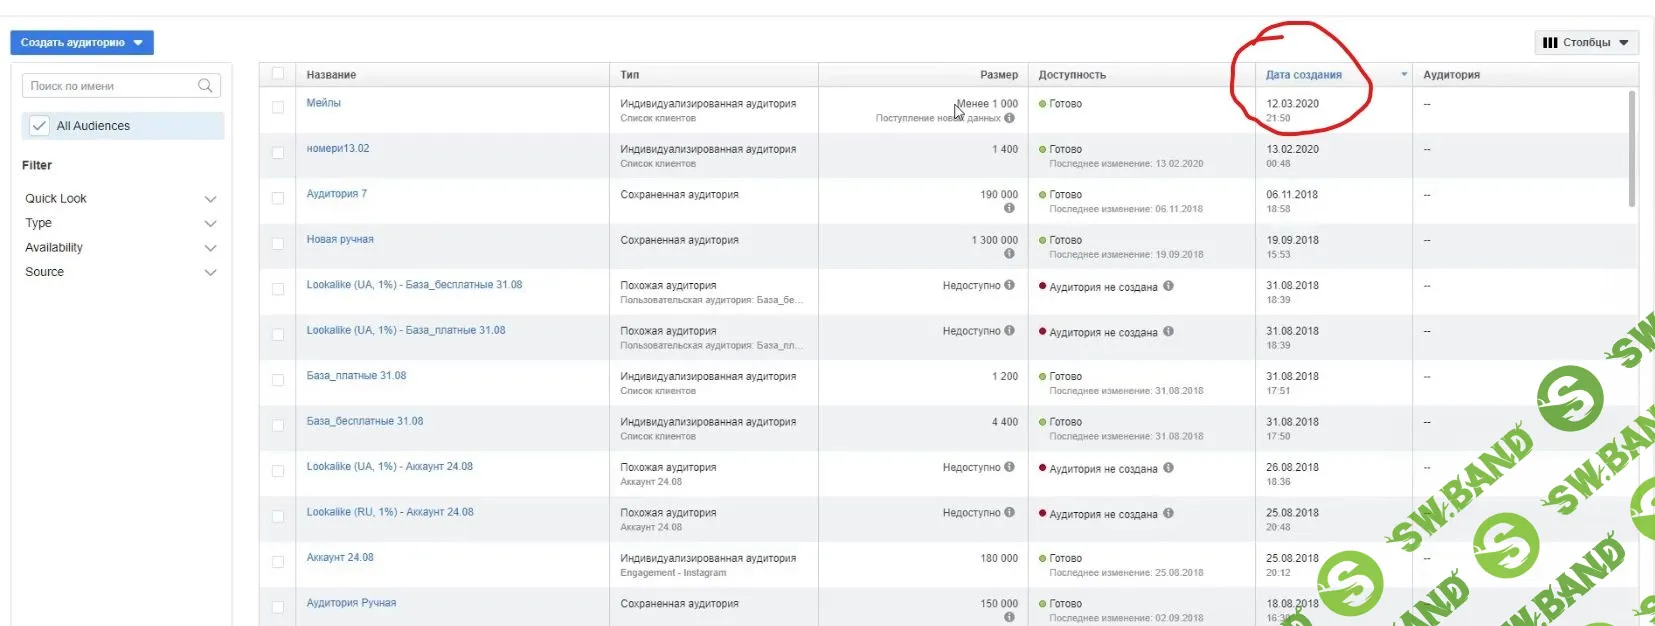The image size is (1655, 626).
Task: Expand the Availability filter section
Action: click(x=210, y=248)
